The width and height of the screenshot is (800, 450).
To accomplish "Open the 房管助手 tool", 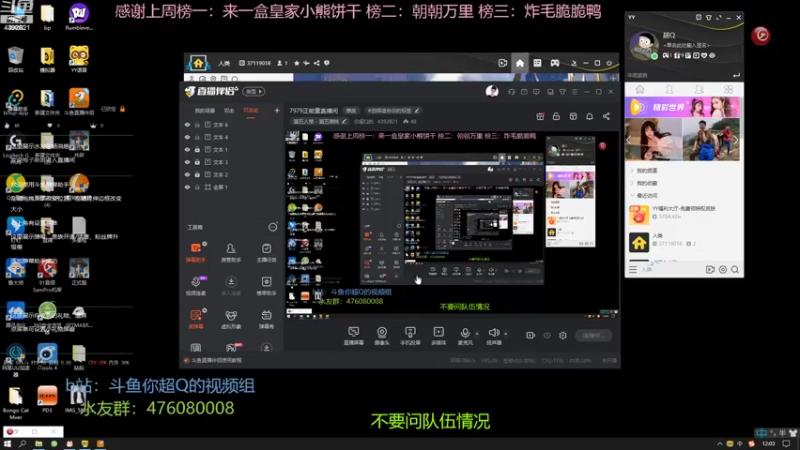I will (231, 252).
